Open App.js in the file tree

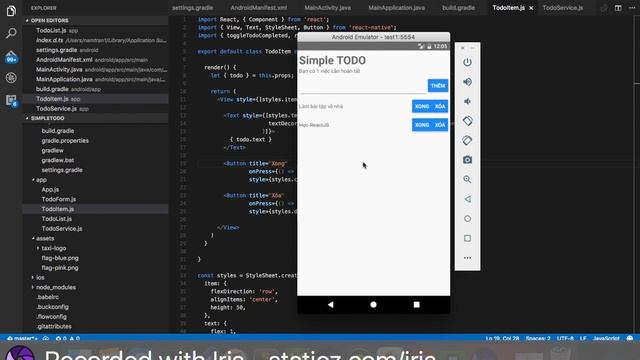[50, 189]
